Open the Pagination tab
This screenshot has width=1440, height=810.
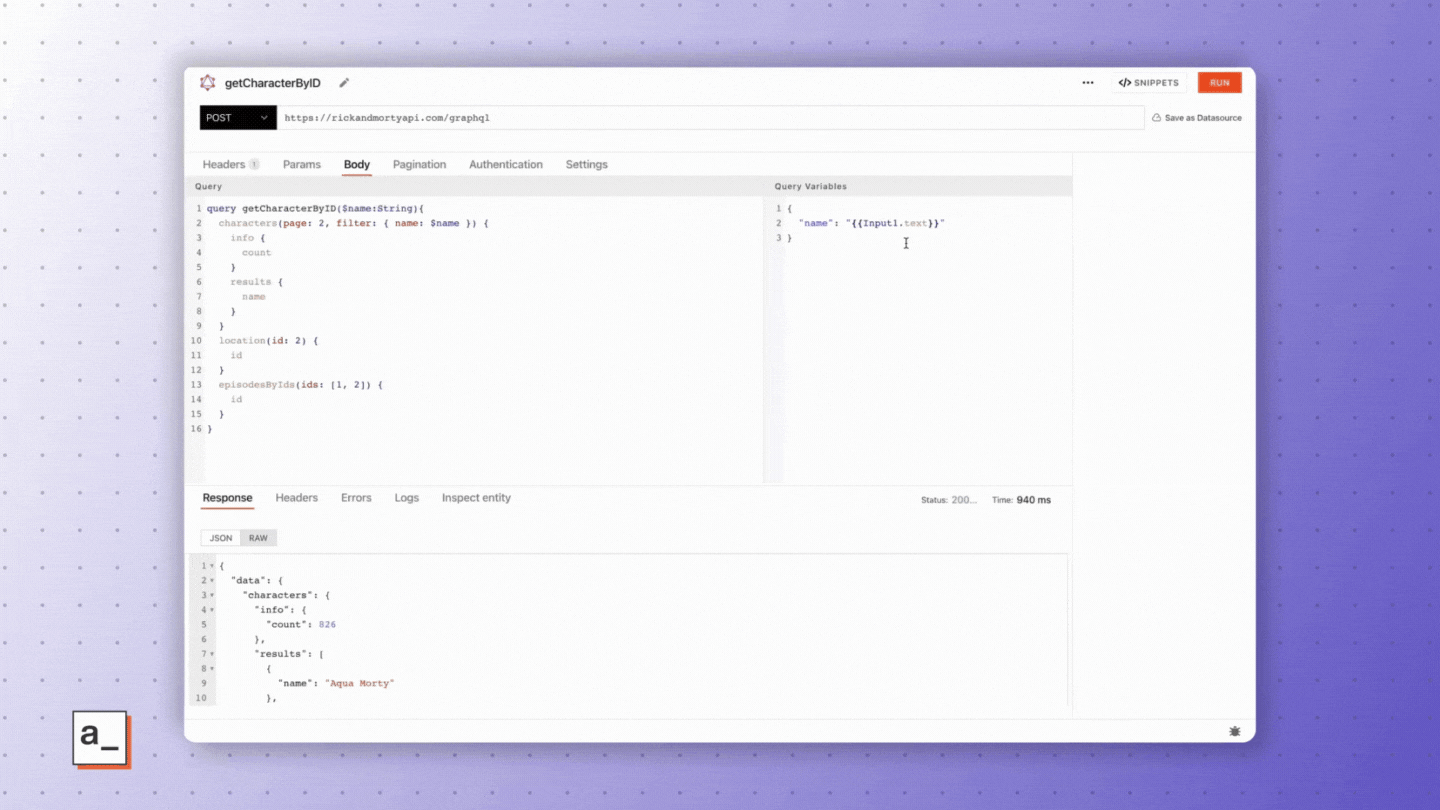coord(419,164)
